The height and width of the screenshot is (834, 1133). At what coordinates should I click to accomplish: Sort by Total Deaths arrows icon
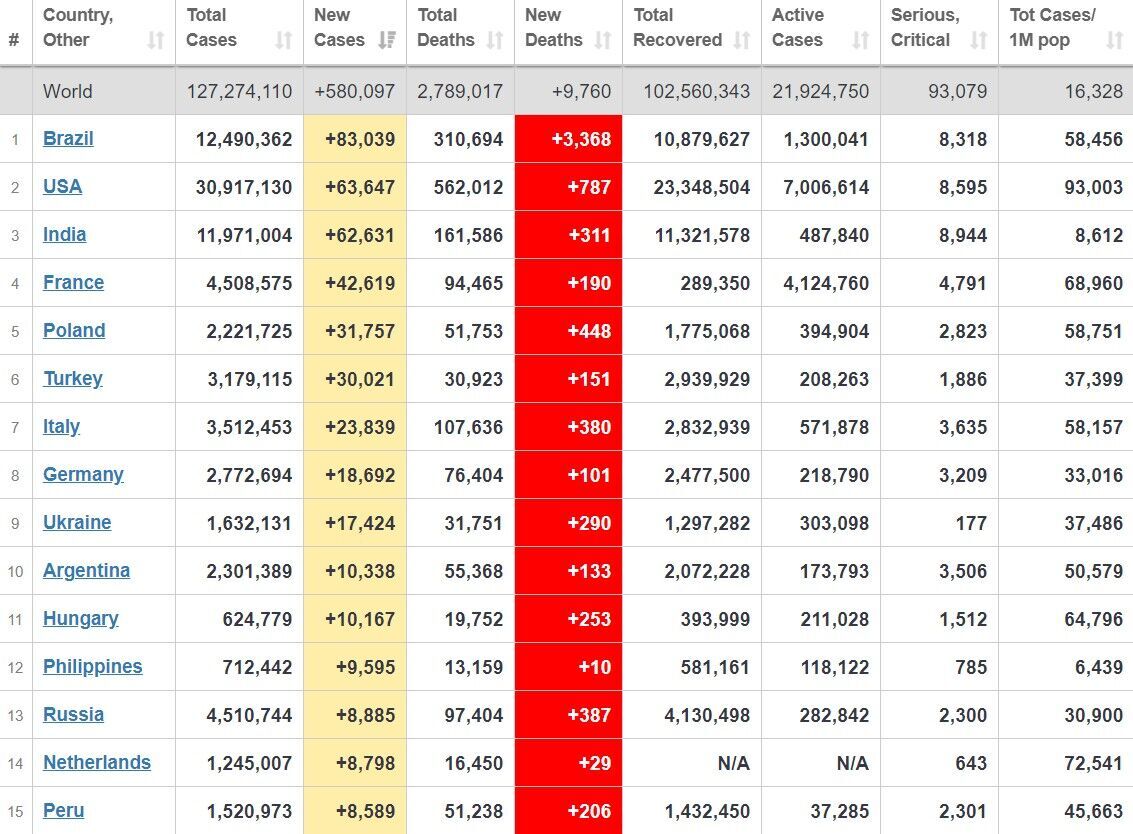[x=494, y=40]
